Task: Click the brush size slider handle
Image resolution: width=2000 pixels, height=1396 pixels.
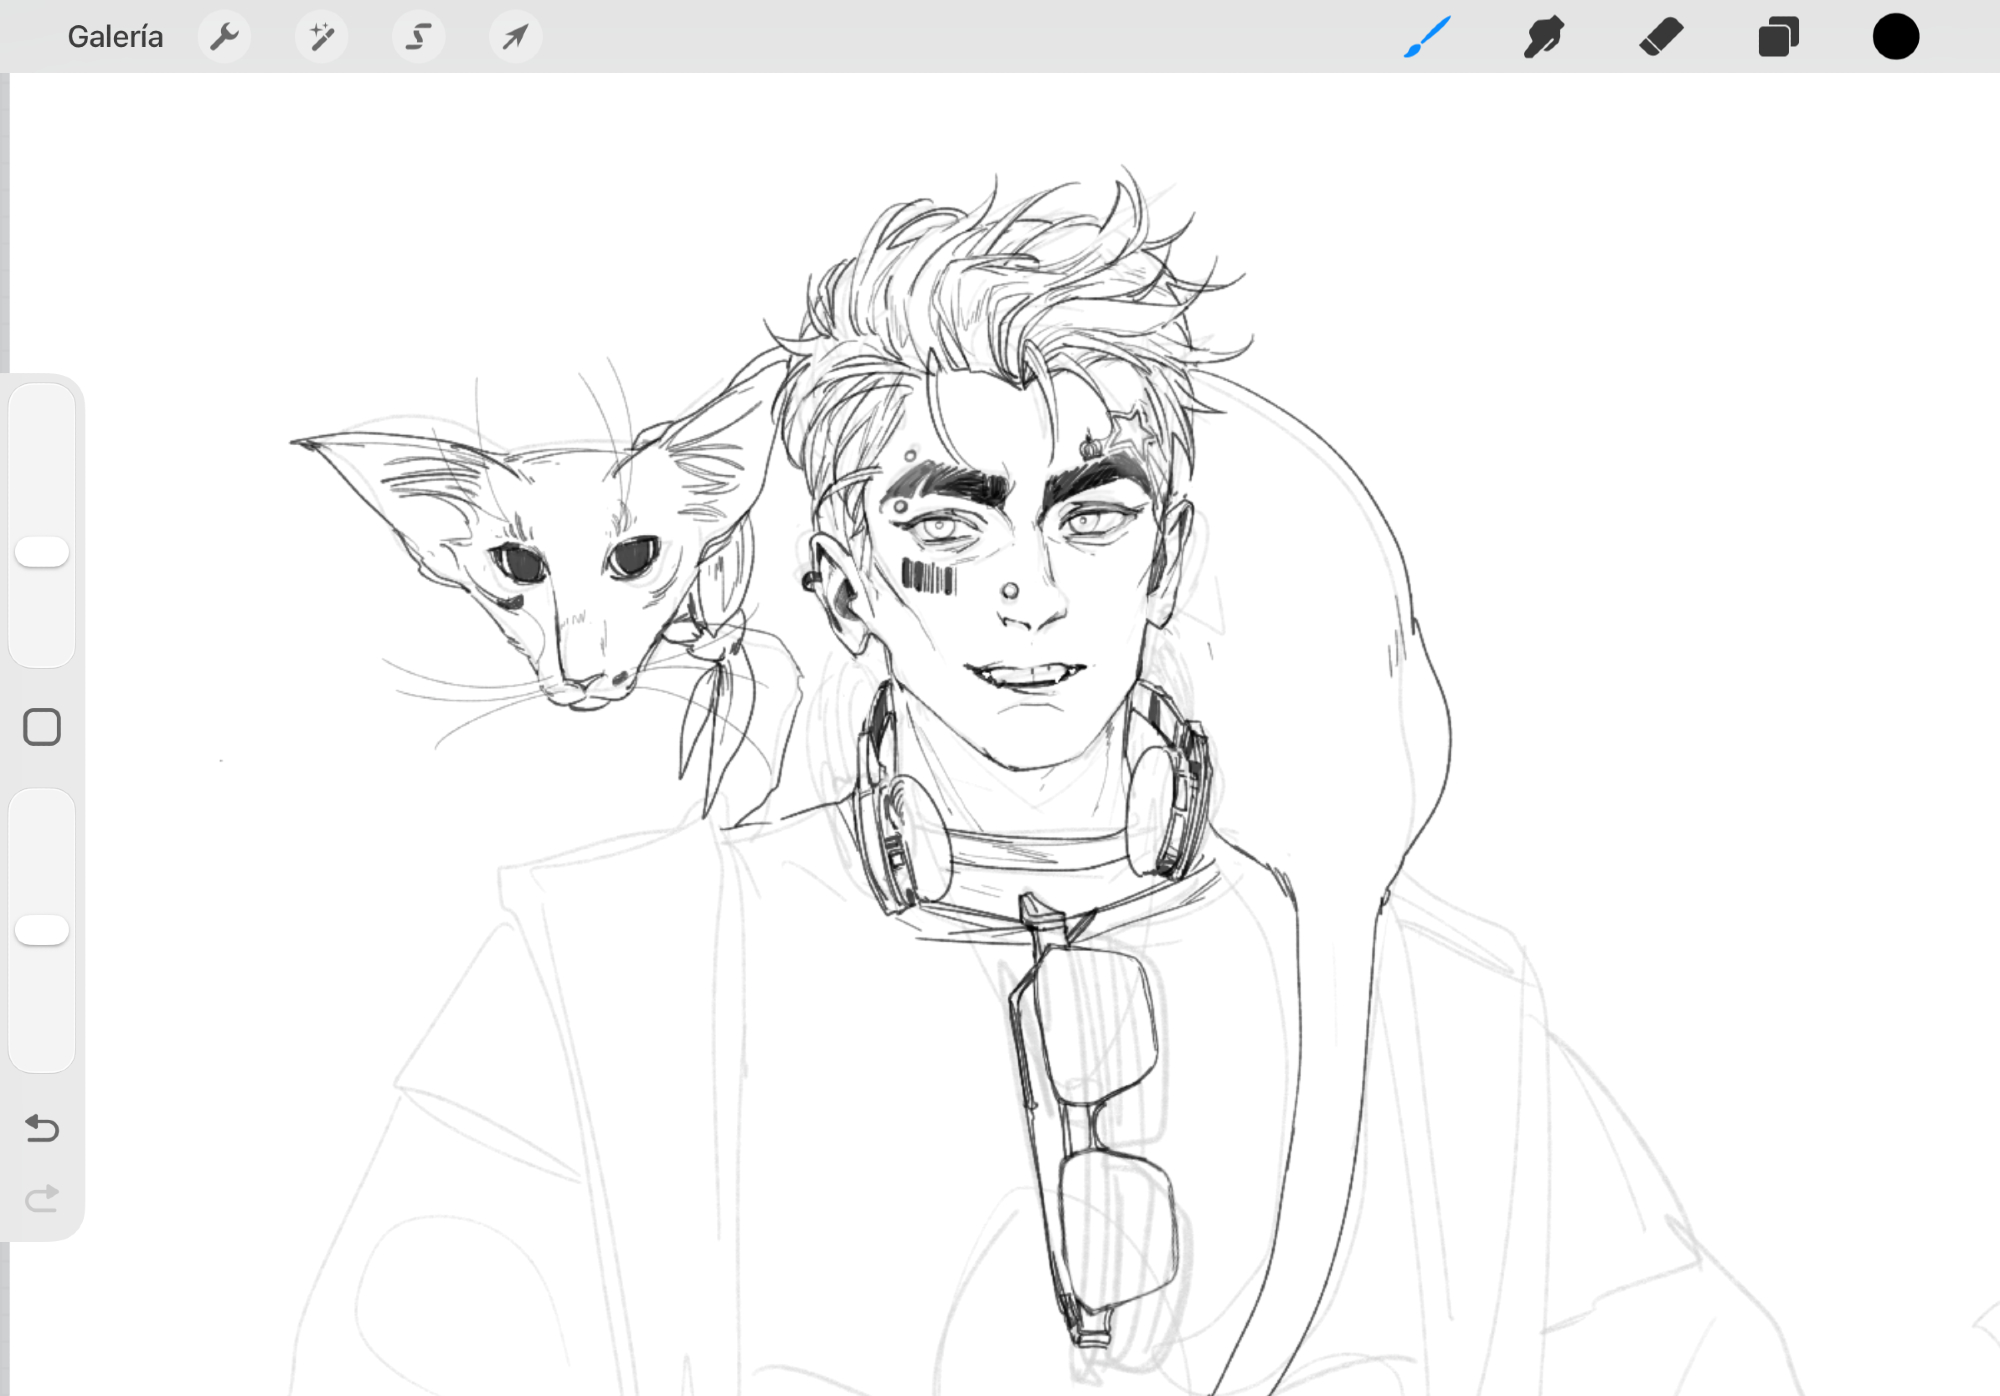Action: 42,552
